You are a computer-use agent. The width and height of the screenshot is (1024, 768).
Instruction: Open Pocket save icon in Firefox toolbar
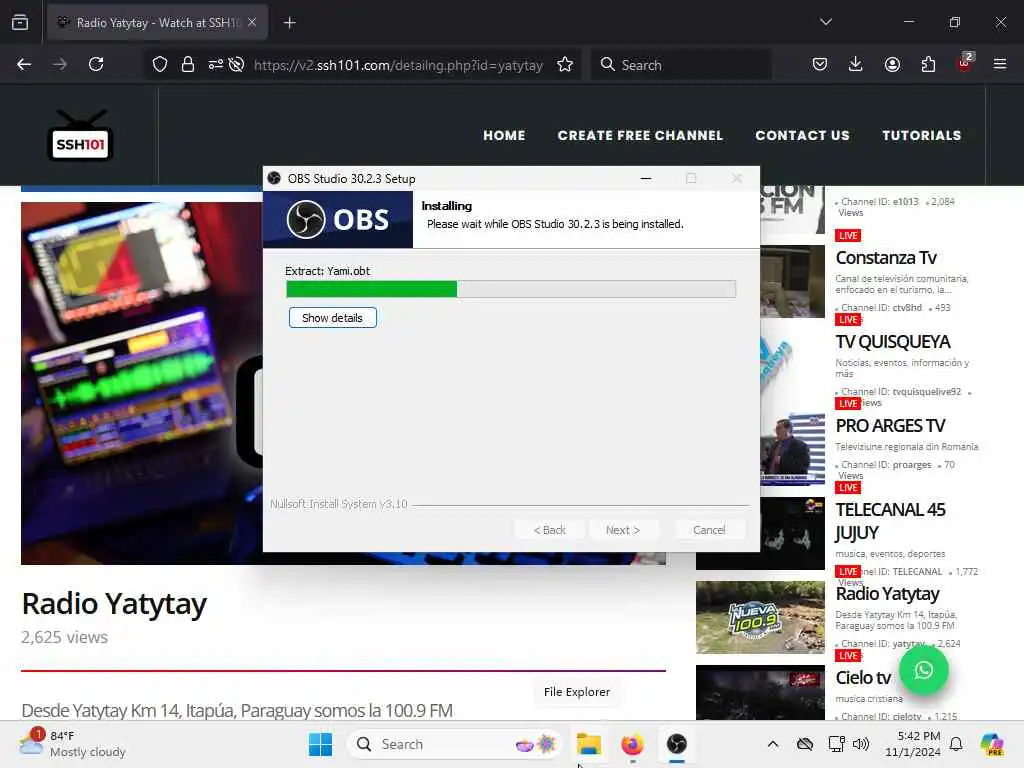[820, 64]
